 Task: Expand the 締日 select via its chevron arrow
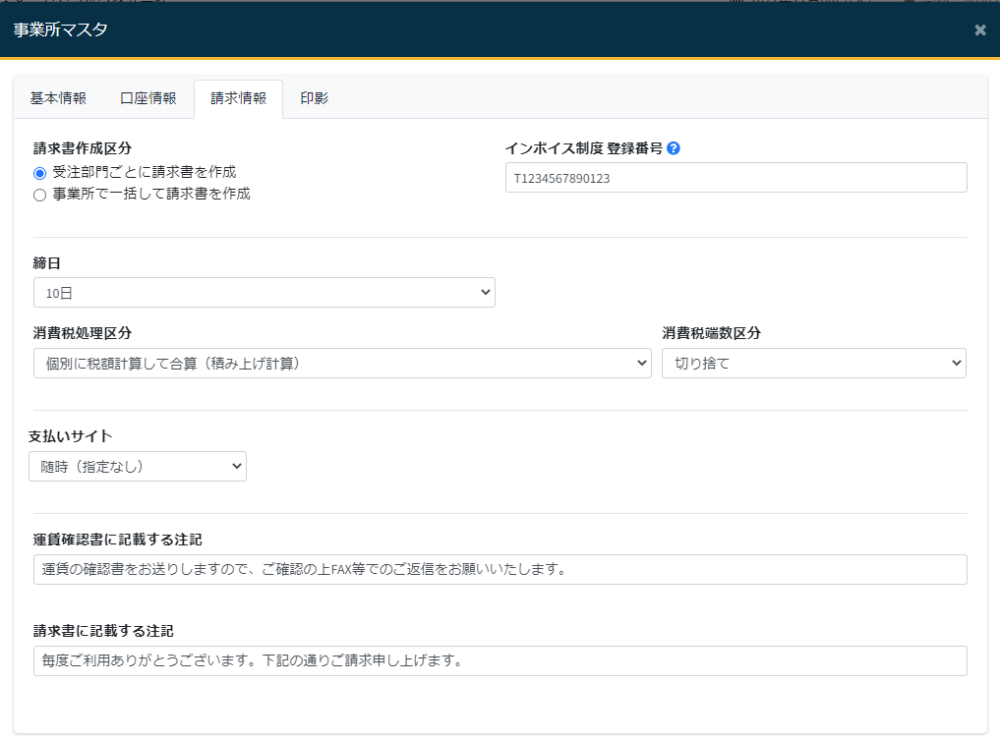coord(485,292)
